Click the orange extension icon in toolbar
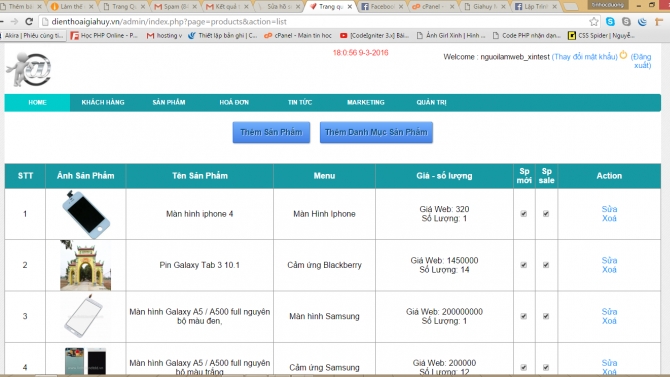This screenshot has width=670, height=377. click(658, 21)
